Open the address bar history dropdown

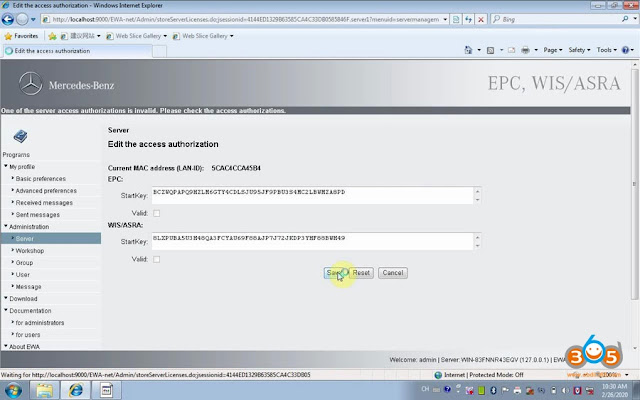tap(445, 19)
